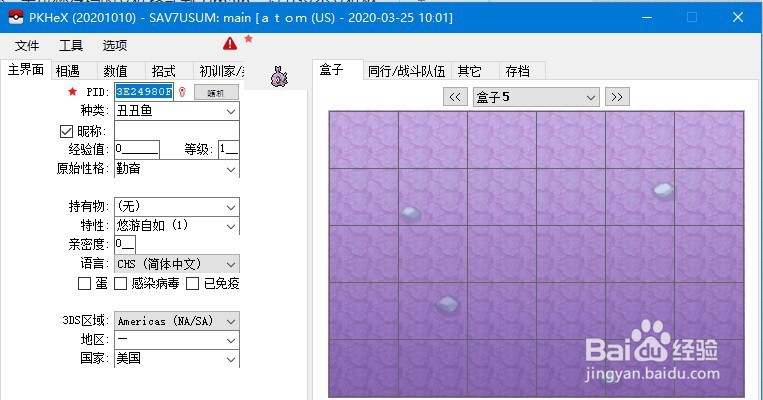Click the PKHeX application icon in title bar
763x400 pixels.
pos(16,18)
